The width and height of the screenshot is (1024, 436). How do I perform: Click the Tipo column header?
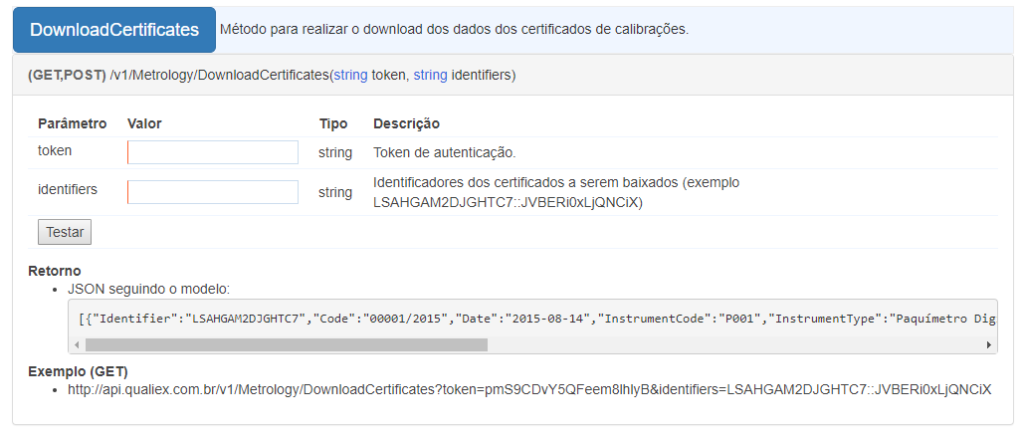(333, 123)
